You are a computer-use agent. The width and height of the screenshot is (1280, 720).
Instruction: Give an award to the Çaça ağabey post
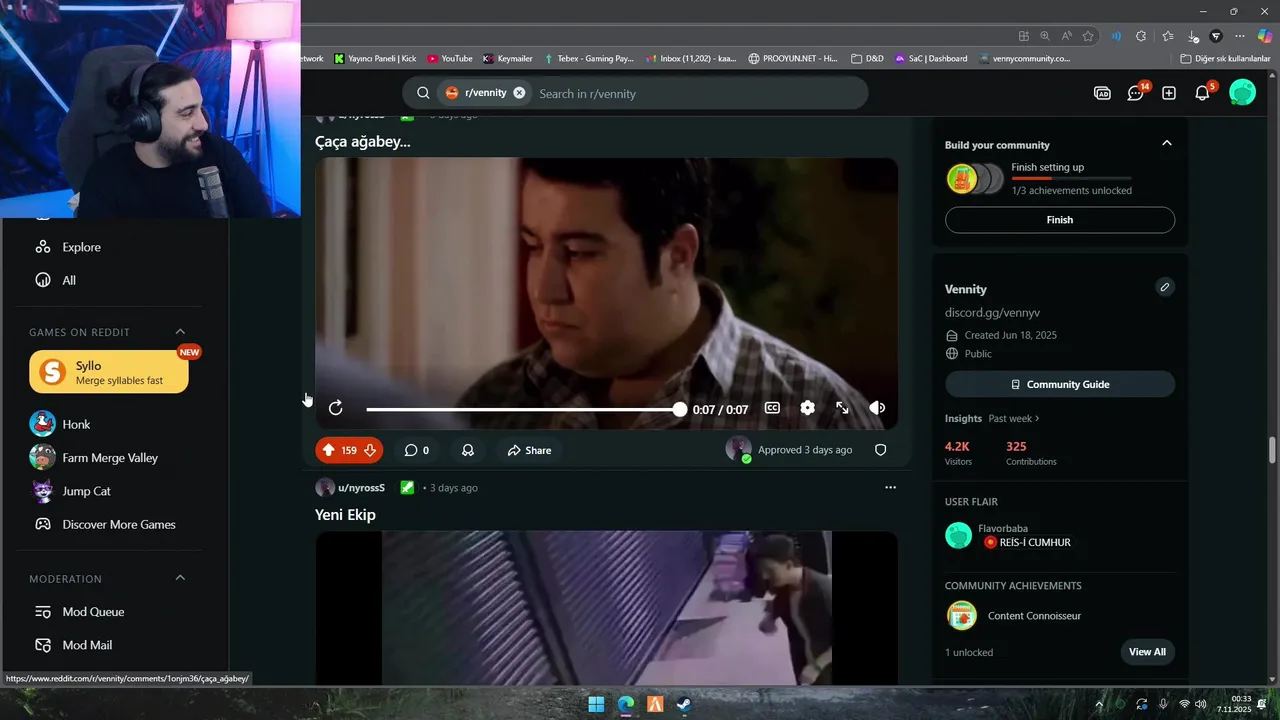coord(467,450)
